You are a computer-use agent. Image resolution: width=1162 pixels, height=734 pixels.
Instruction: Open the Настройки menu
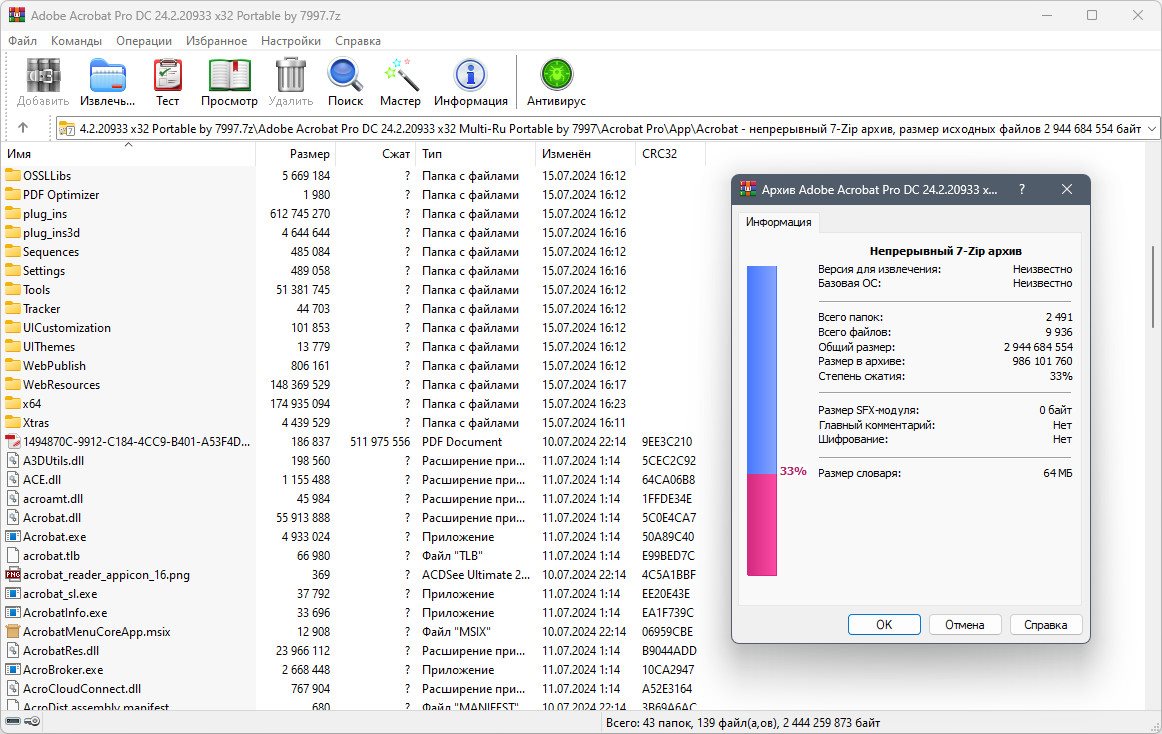click(x=290, y=41)
